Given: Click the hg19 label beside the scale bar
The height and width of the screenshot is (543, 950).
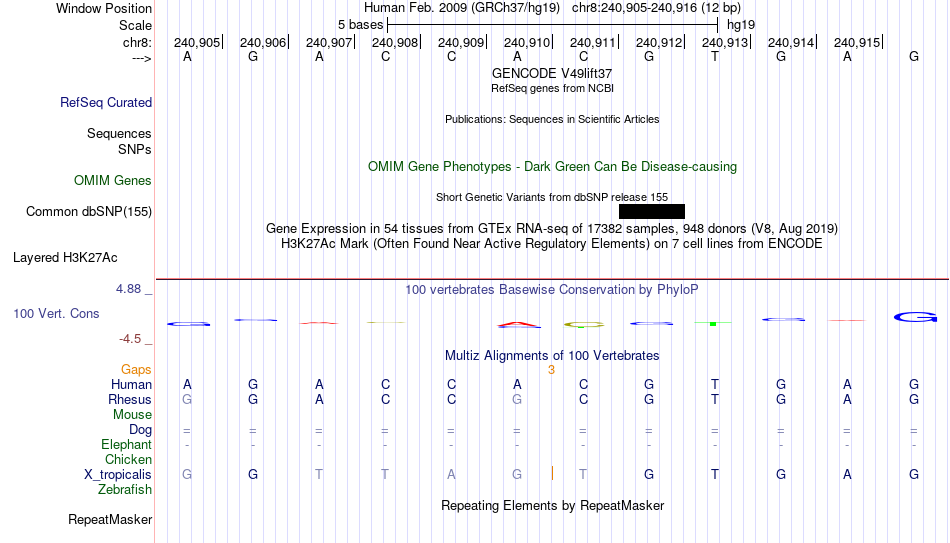Looking at the screenshot, I should (741, 25).
